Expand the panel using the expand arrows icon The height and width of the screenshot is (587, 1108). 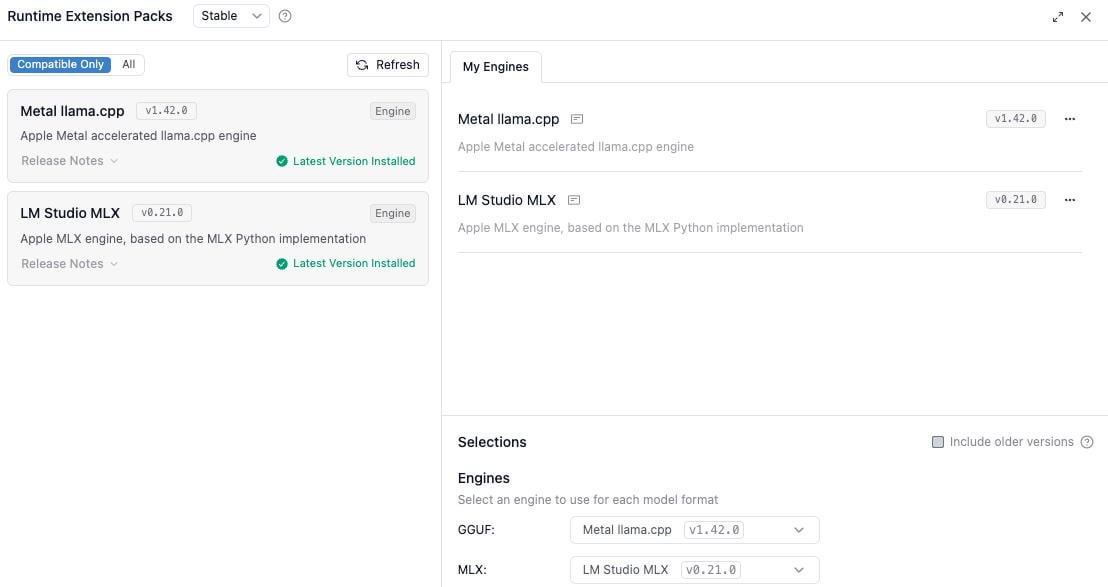point(1058,17)
